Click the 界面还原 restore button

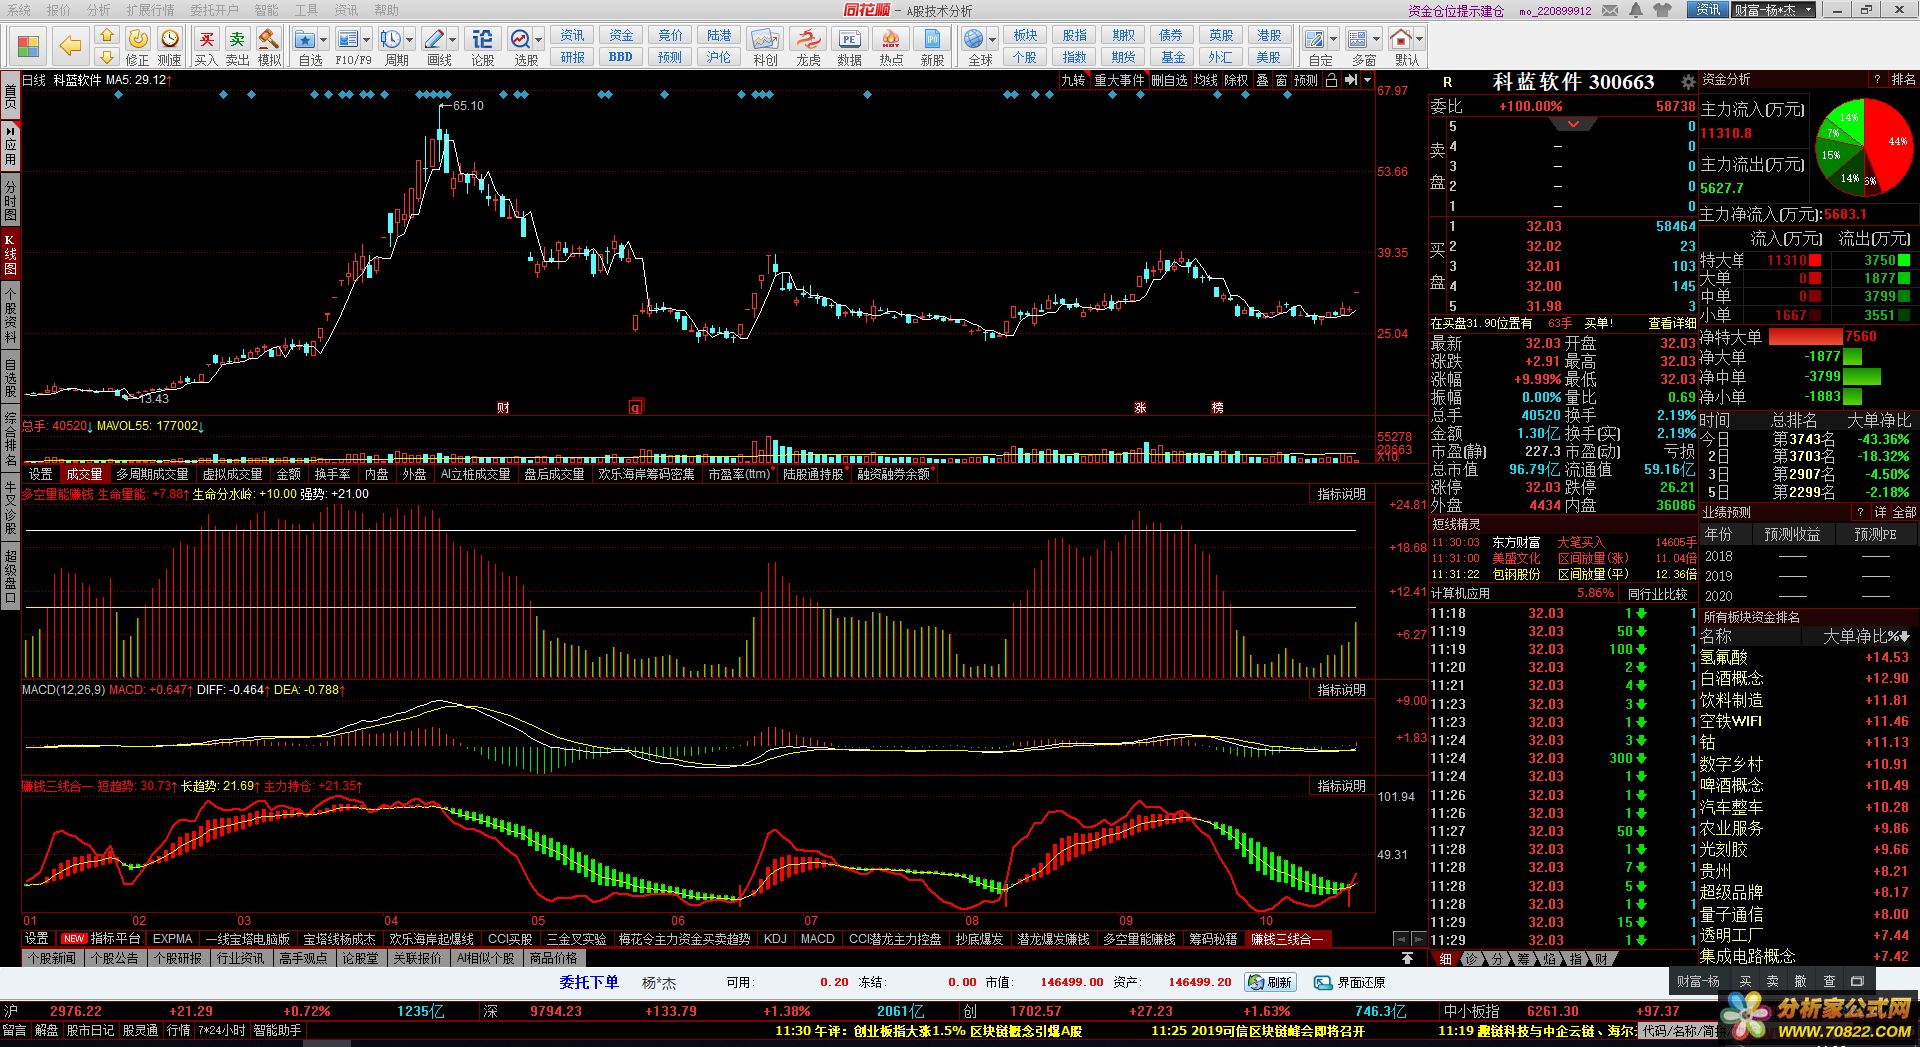coord(1351,983)
